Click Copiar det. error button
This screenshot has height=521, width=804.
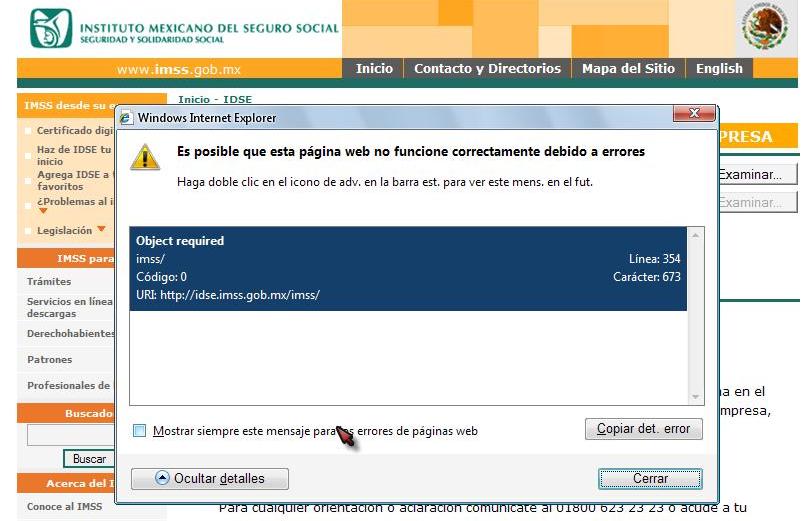click(x=644, y=429)
